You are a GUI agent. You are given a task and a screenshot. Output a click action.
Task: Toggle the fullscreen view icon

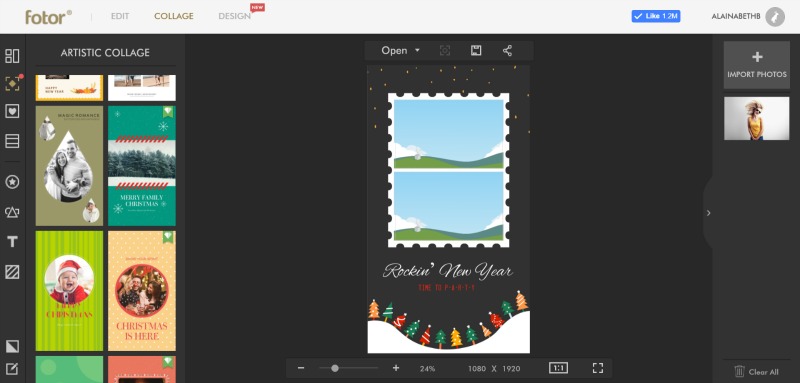pyautogui.click(x=598, y=368)
